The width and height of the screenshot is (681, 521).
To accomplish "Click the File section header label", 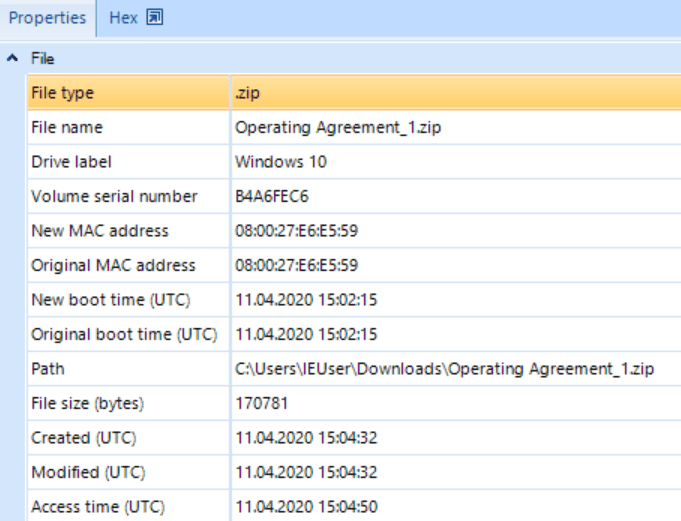I will click(43, 59).
